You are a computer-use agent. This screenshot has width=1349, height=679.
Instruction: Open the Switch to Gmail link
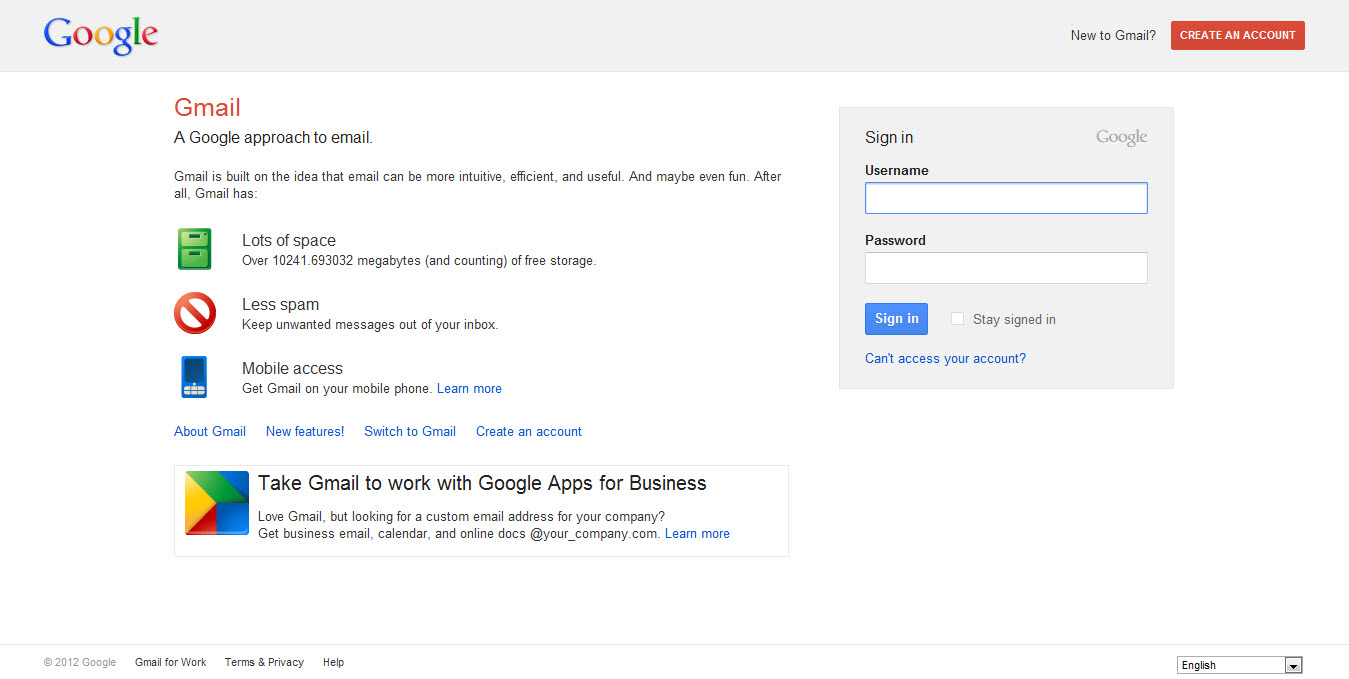(410, 431)
